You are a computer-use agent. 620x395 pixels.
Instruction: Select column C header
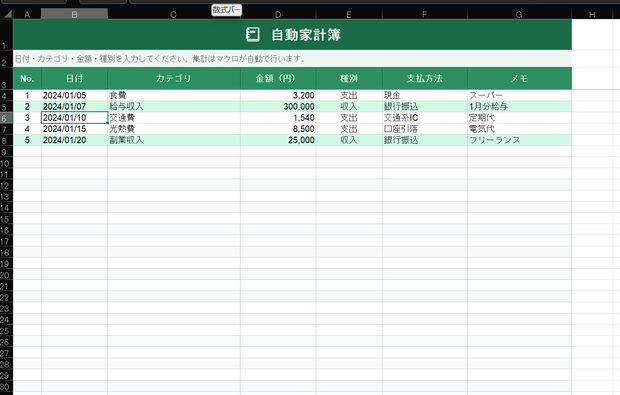point(174,15)
